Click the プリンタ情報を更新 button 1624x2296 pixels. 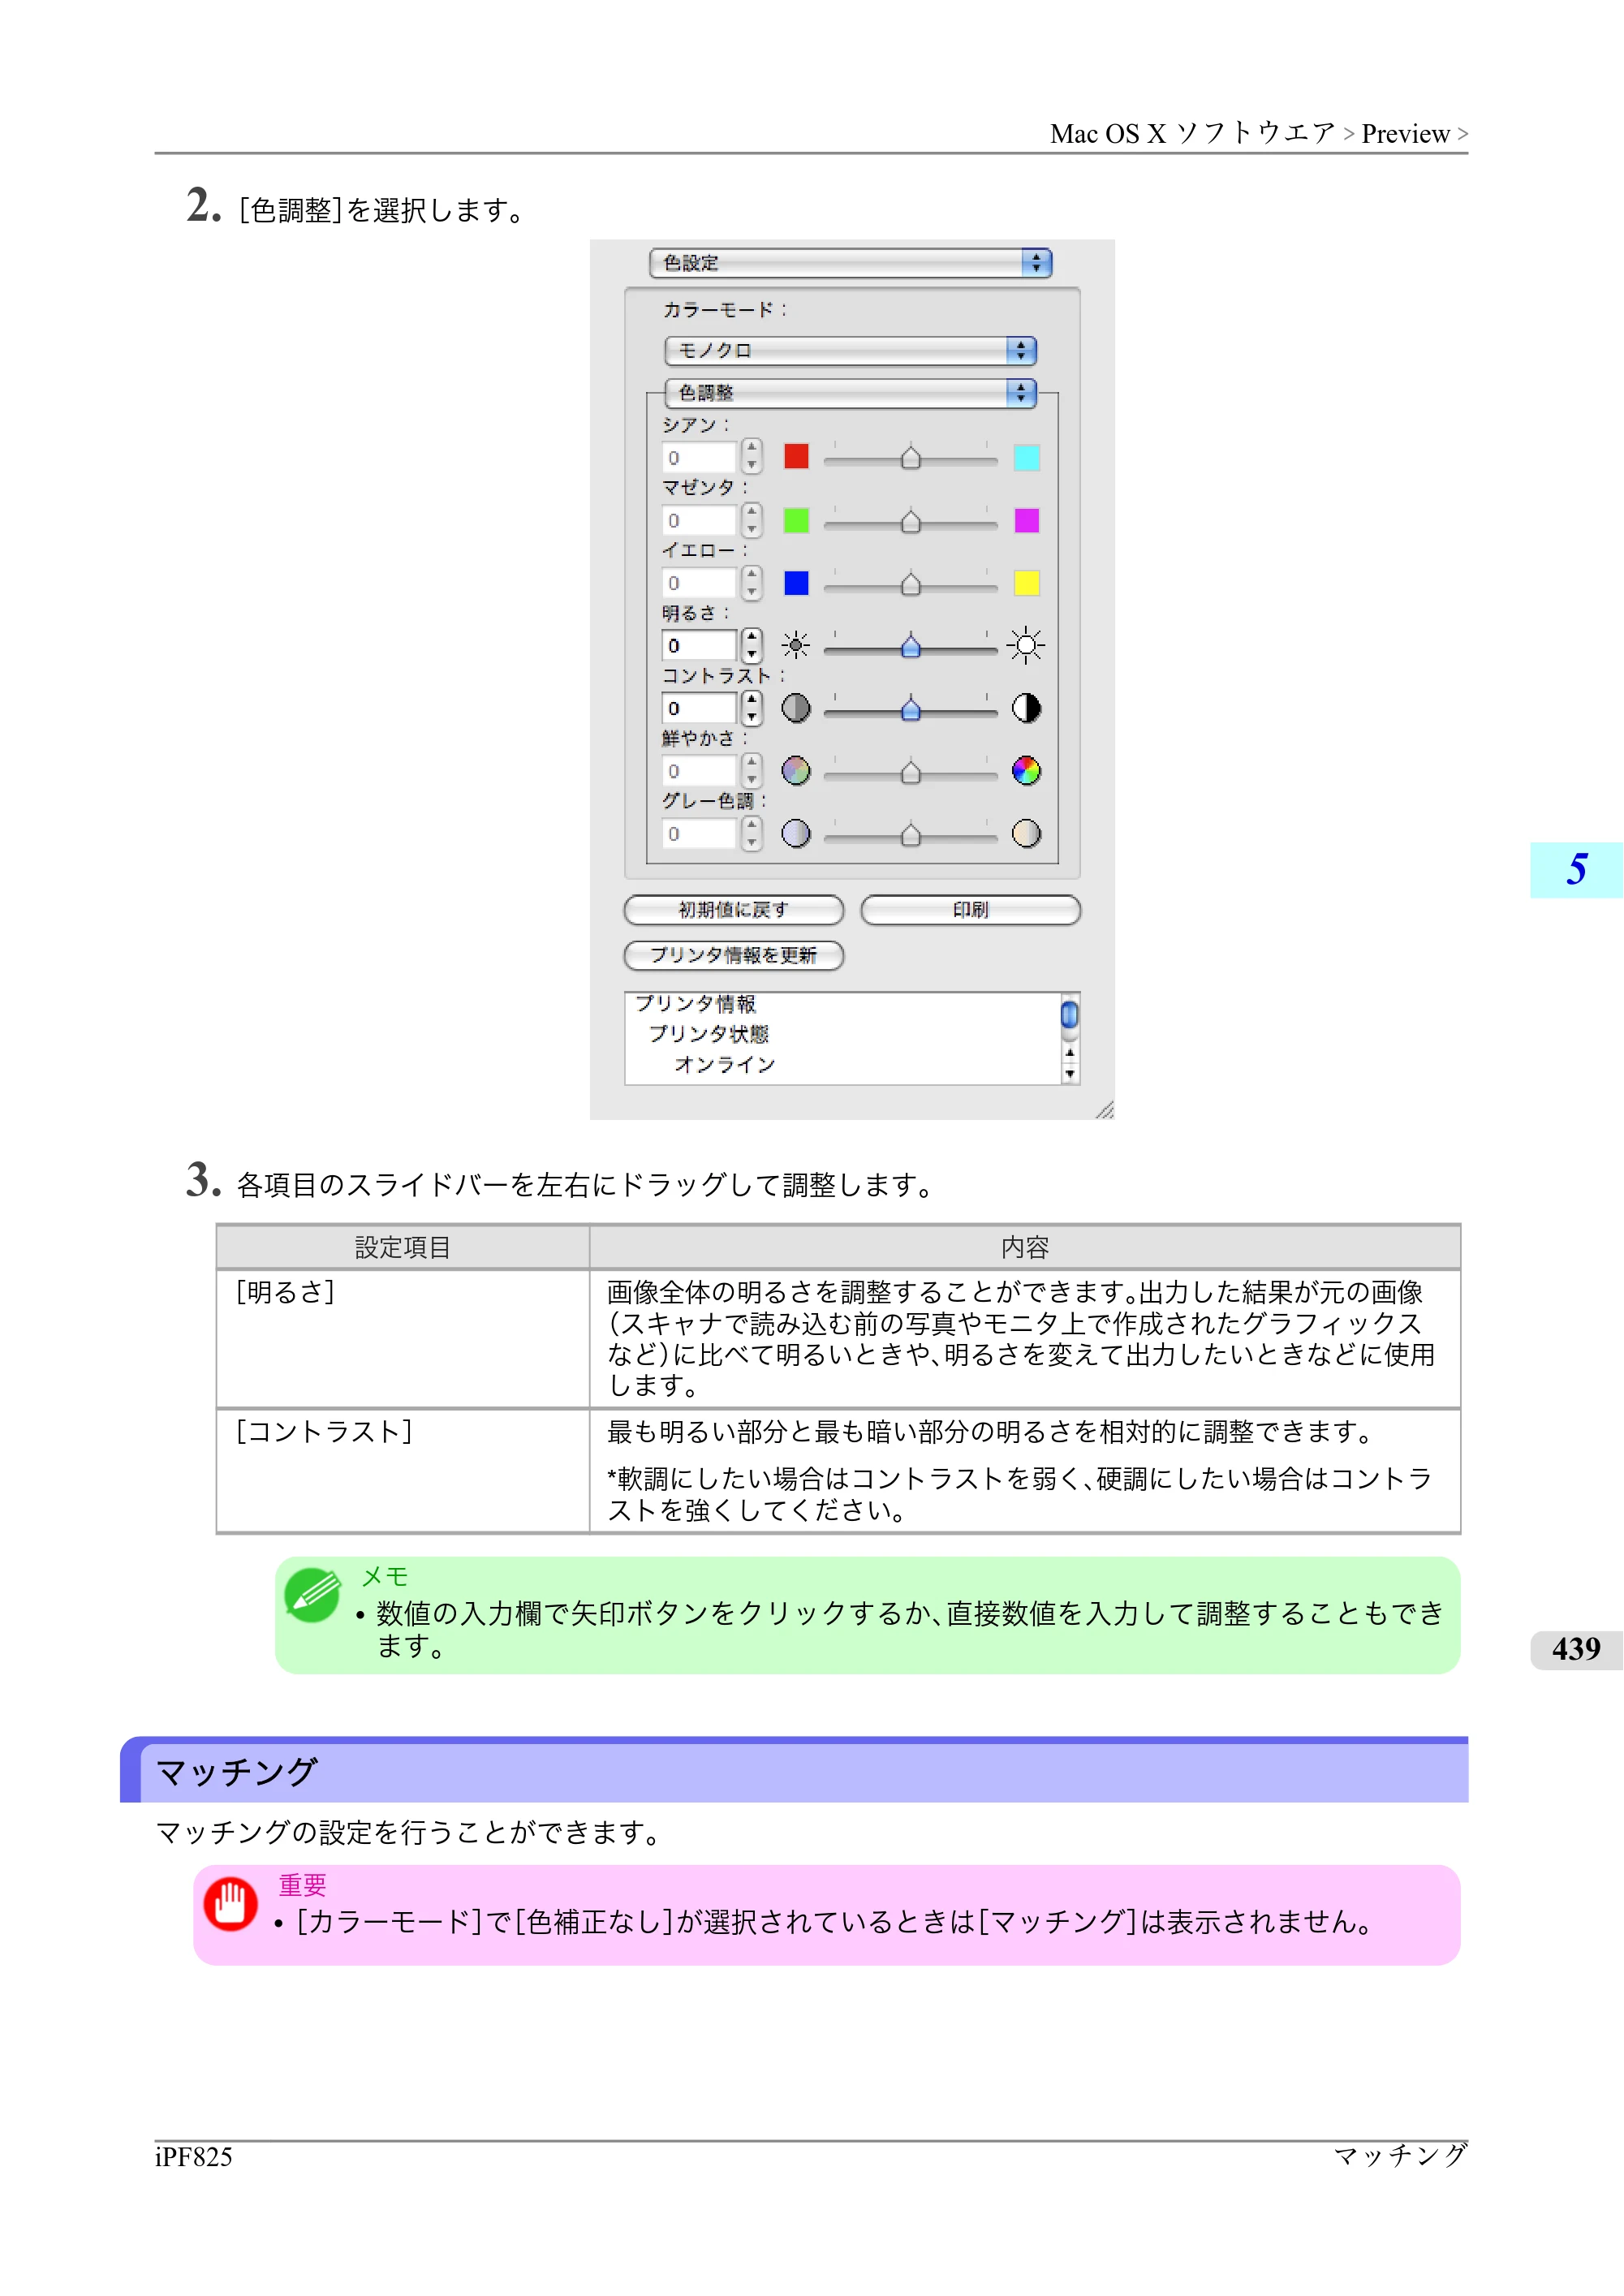point(734,956)
